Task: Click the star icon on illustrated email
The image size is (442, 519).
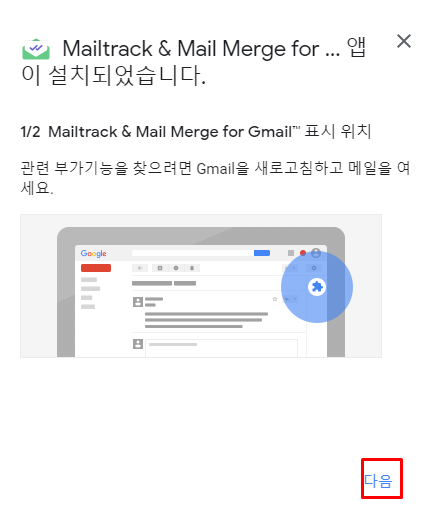Action: 275,299
